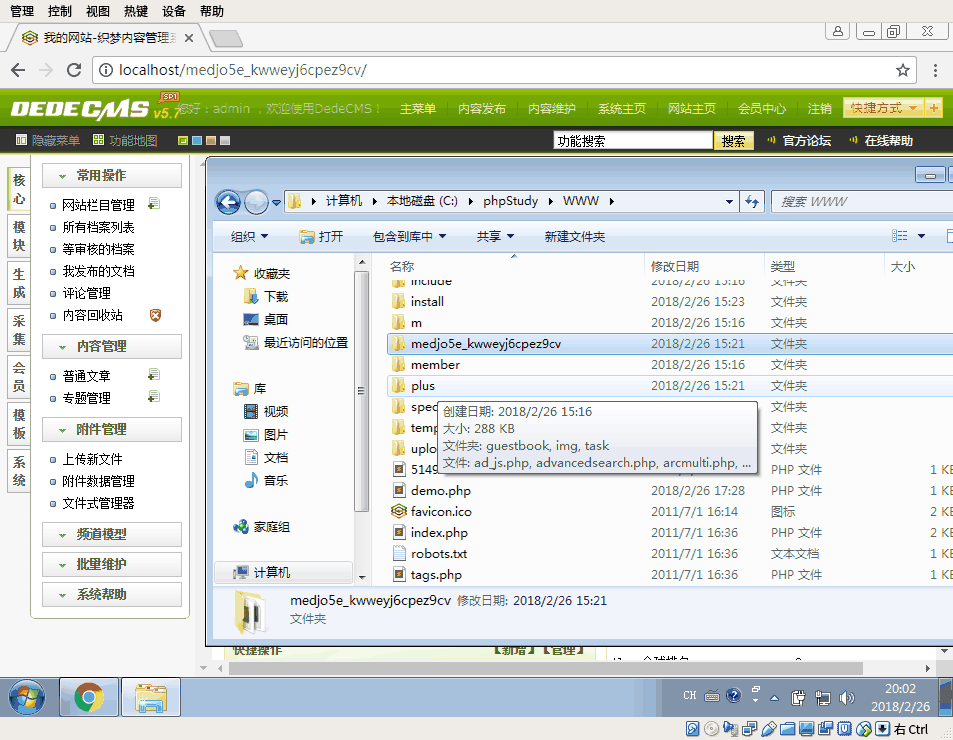Open the 组织 dropdown menu
This screenshot has height=740, width=953.
pos(249,236)
